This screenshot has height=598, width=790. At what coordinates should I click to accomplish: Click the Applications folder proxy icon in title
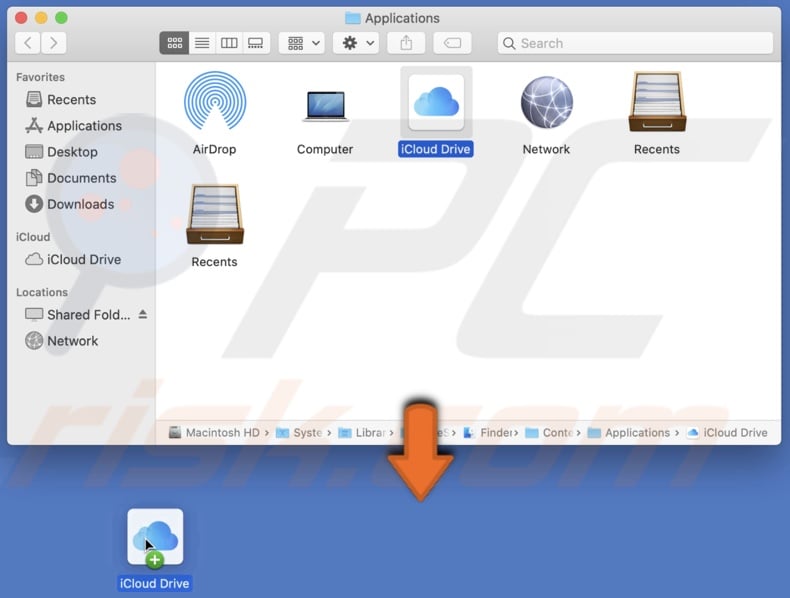tap(353, 18)
